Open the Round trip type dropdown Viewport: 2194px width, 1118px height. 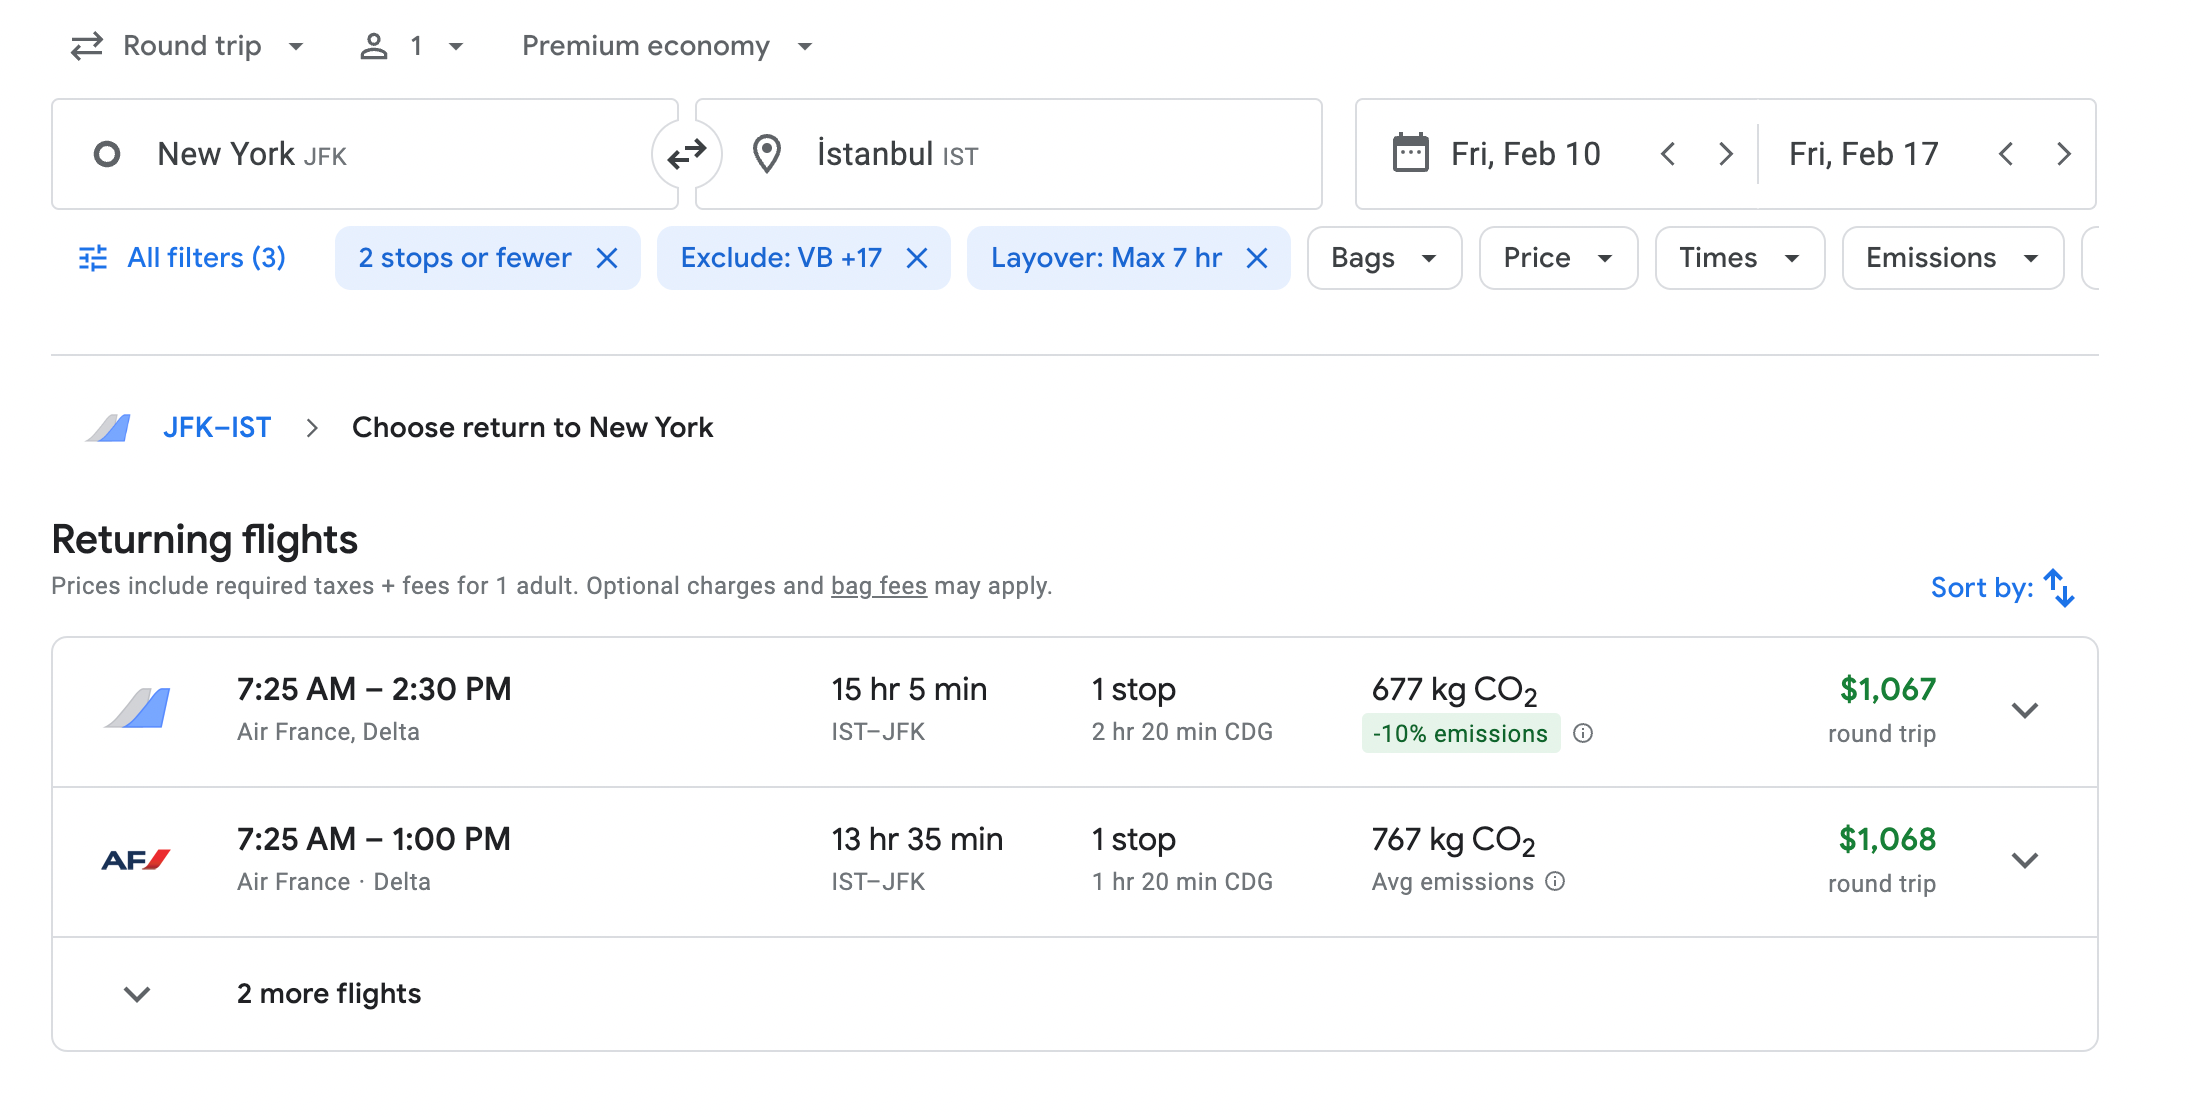click(188, 46)
